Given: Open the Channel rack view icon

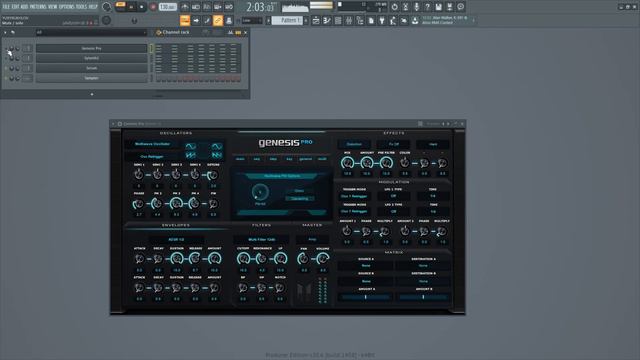Looking at the screenshot, I should (338, 20).
